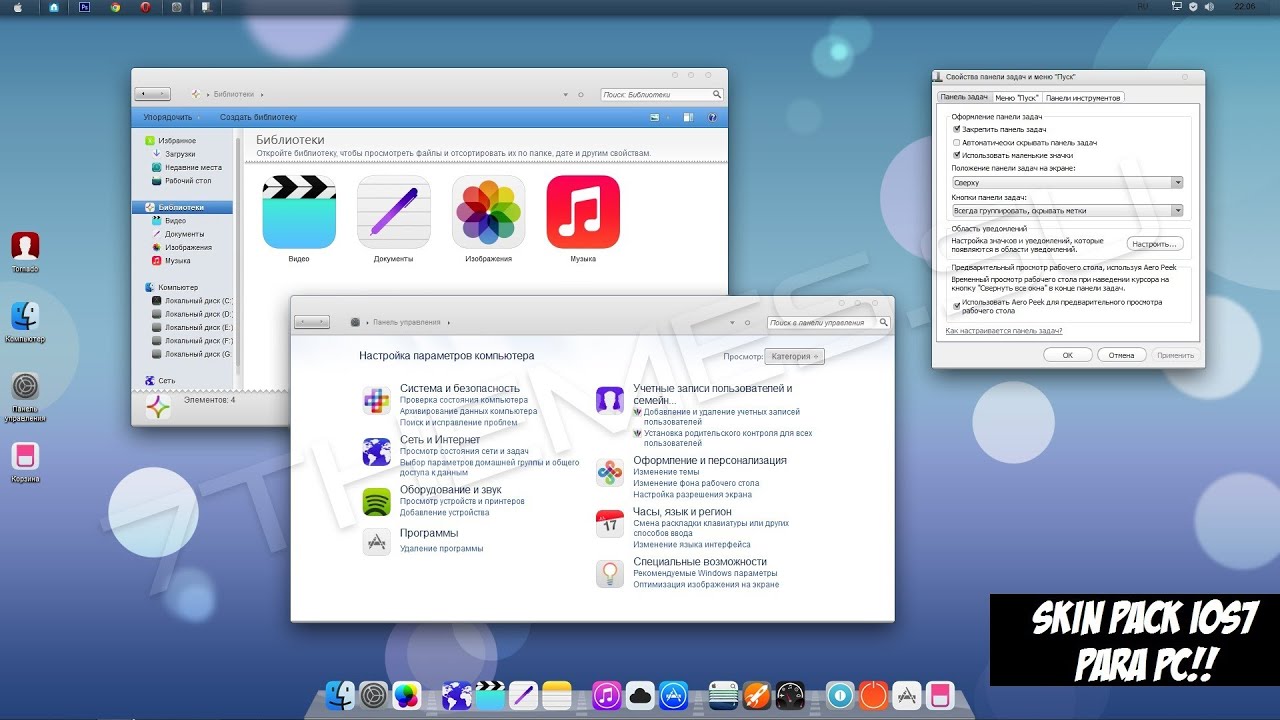Viewport: 1280px width, 720px height.
Task: Open Chrome from the top taskbar
Action: [x=115, y=7]
